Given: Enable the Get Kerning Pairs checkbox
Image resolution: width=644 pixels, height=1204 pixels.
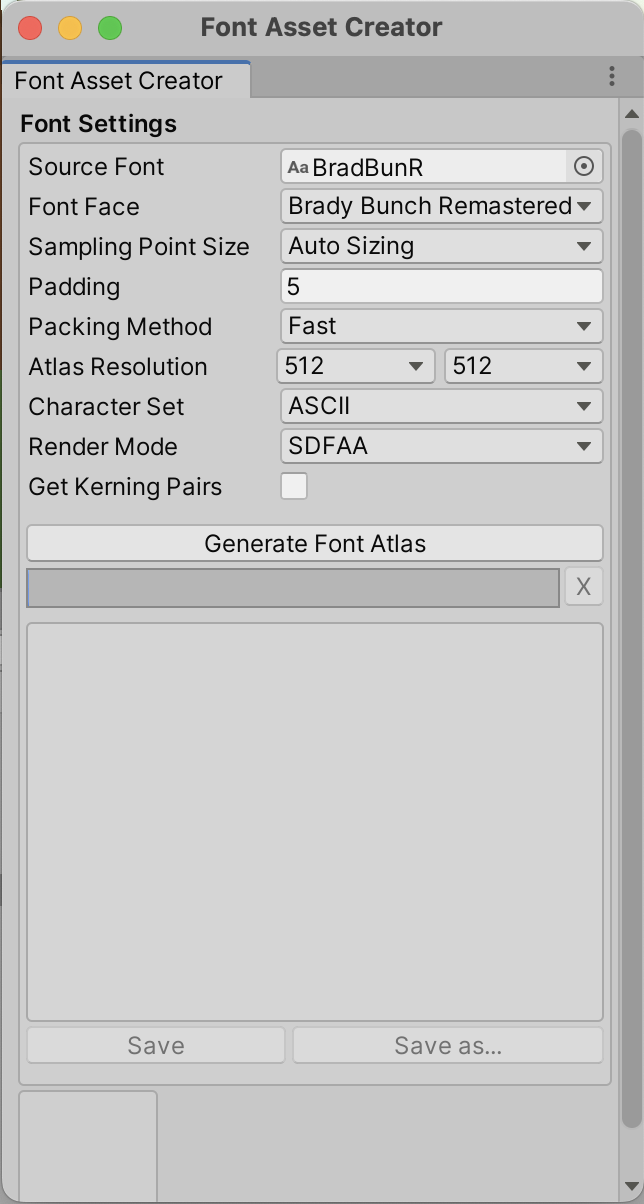Looking at the screenshot, I should (294, 487).
